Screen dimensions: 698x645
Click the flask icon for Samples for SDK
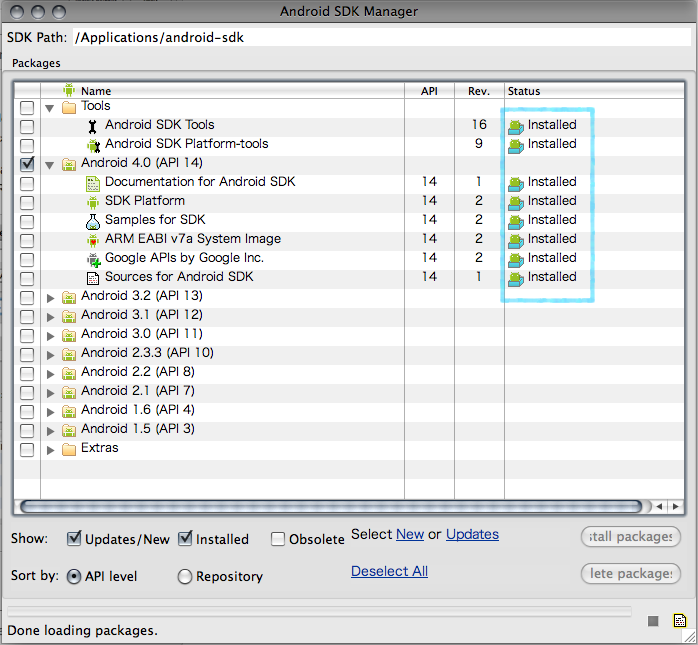click(93, 222)
